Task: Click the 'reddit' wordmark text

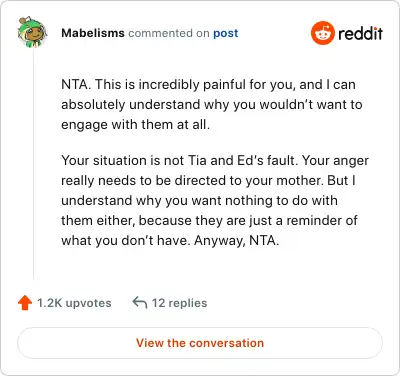Action: click(360, 33)
